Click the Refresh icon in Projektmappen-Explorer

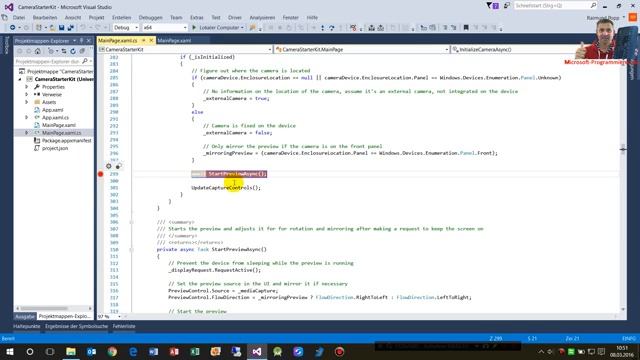click(73, 51)
